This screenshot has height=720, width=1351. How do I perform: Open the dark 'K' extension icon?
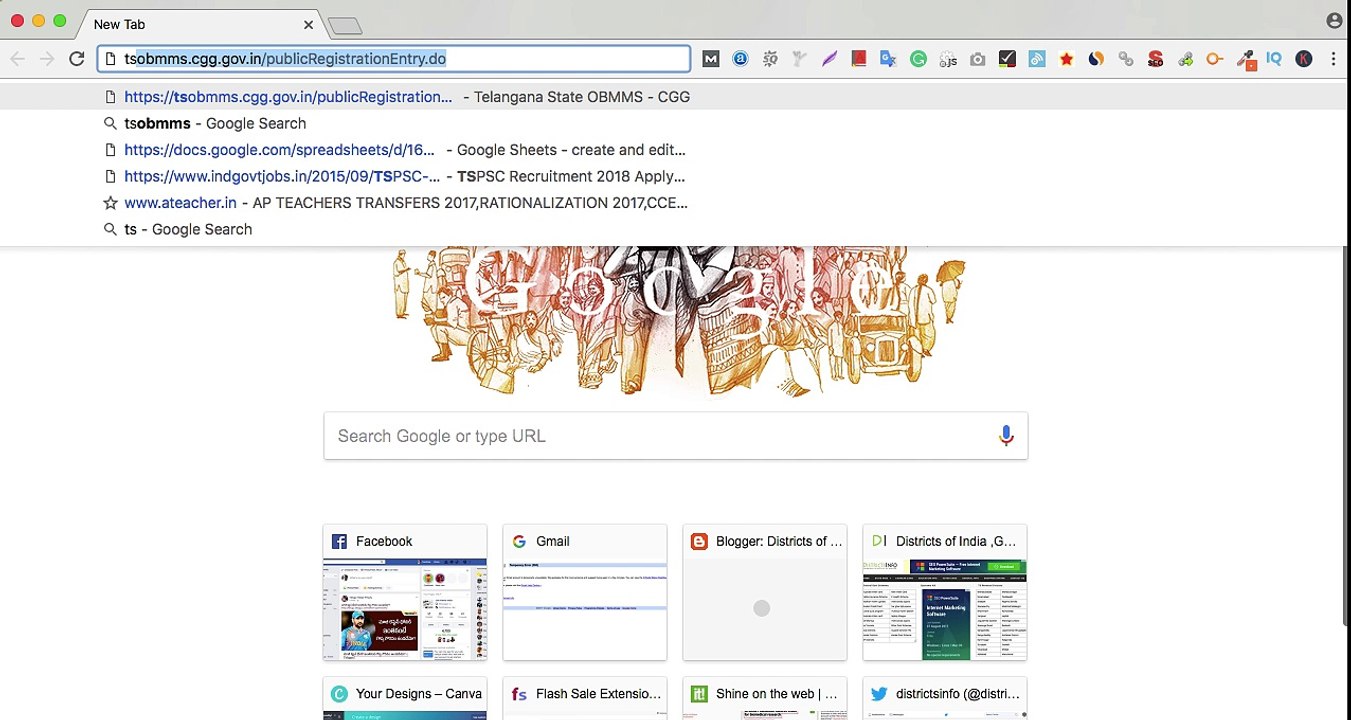click(1304, 59)
